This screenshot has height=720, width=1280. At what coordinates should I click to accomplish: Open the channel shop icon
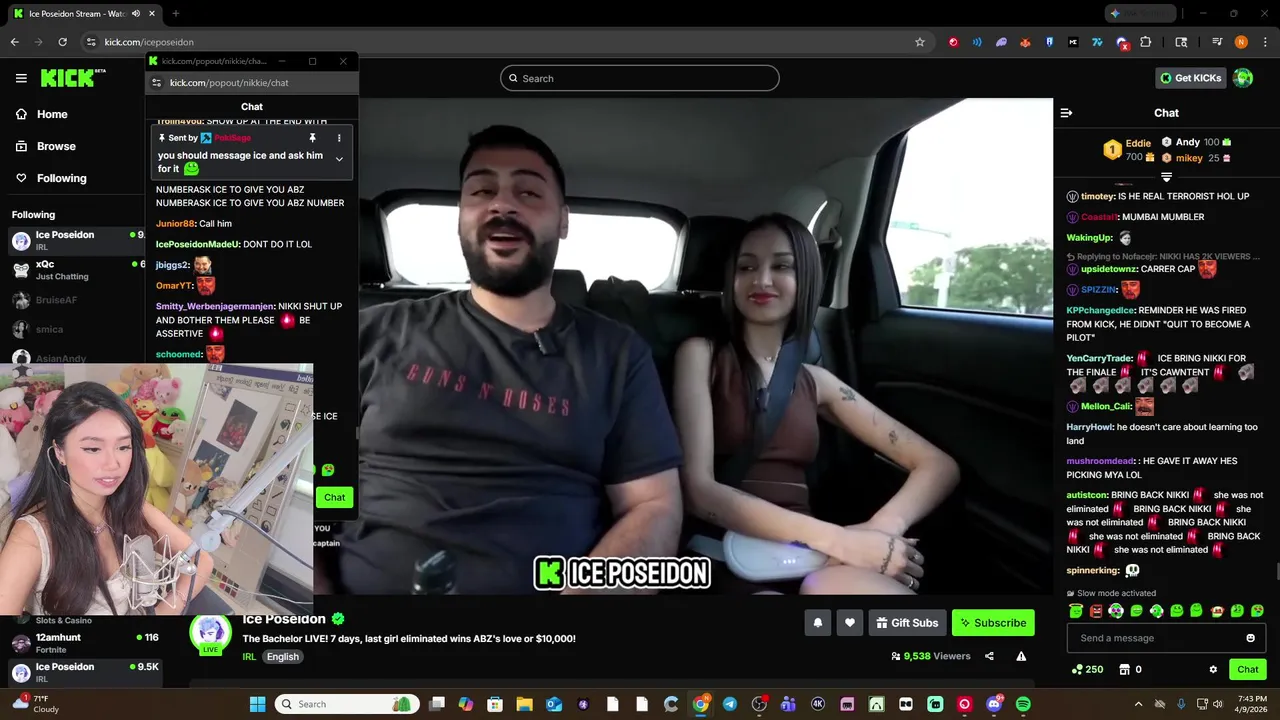pyautogui.click(x=1124, y=669)
